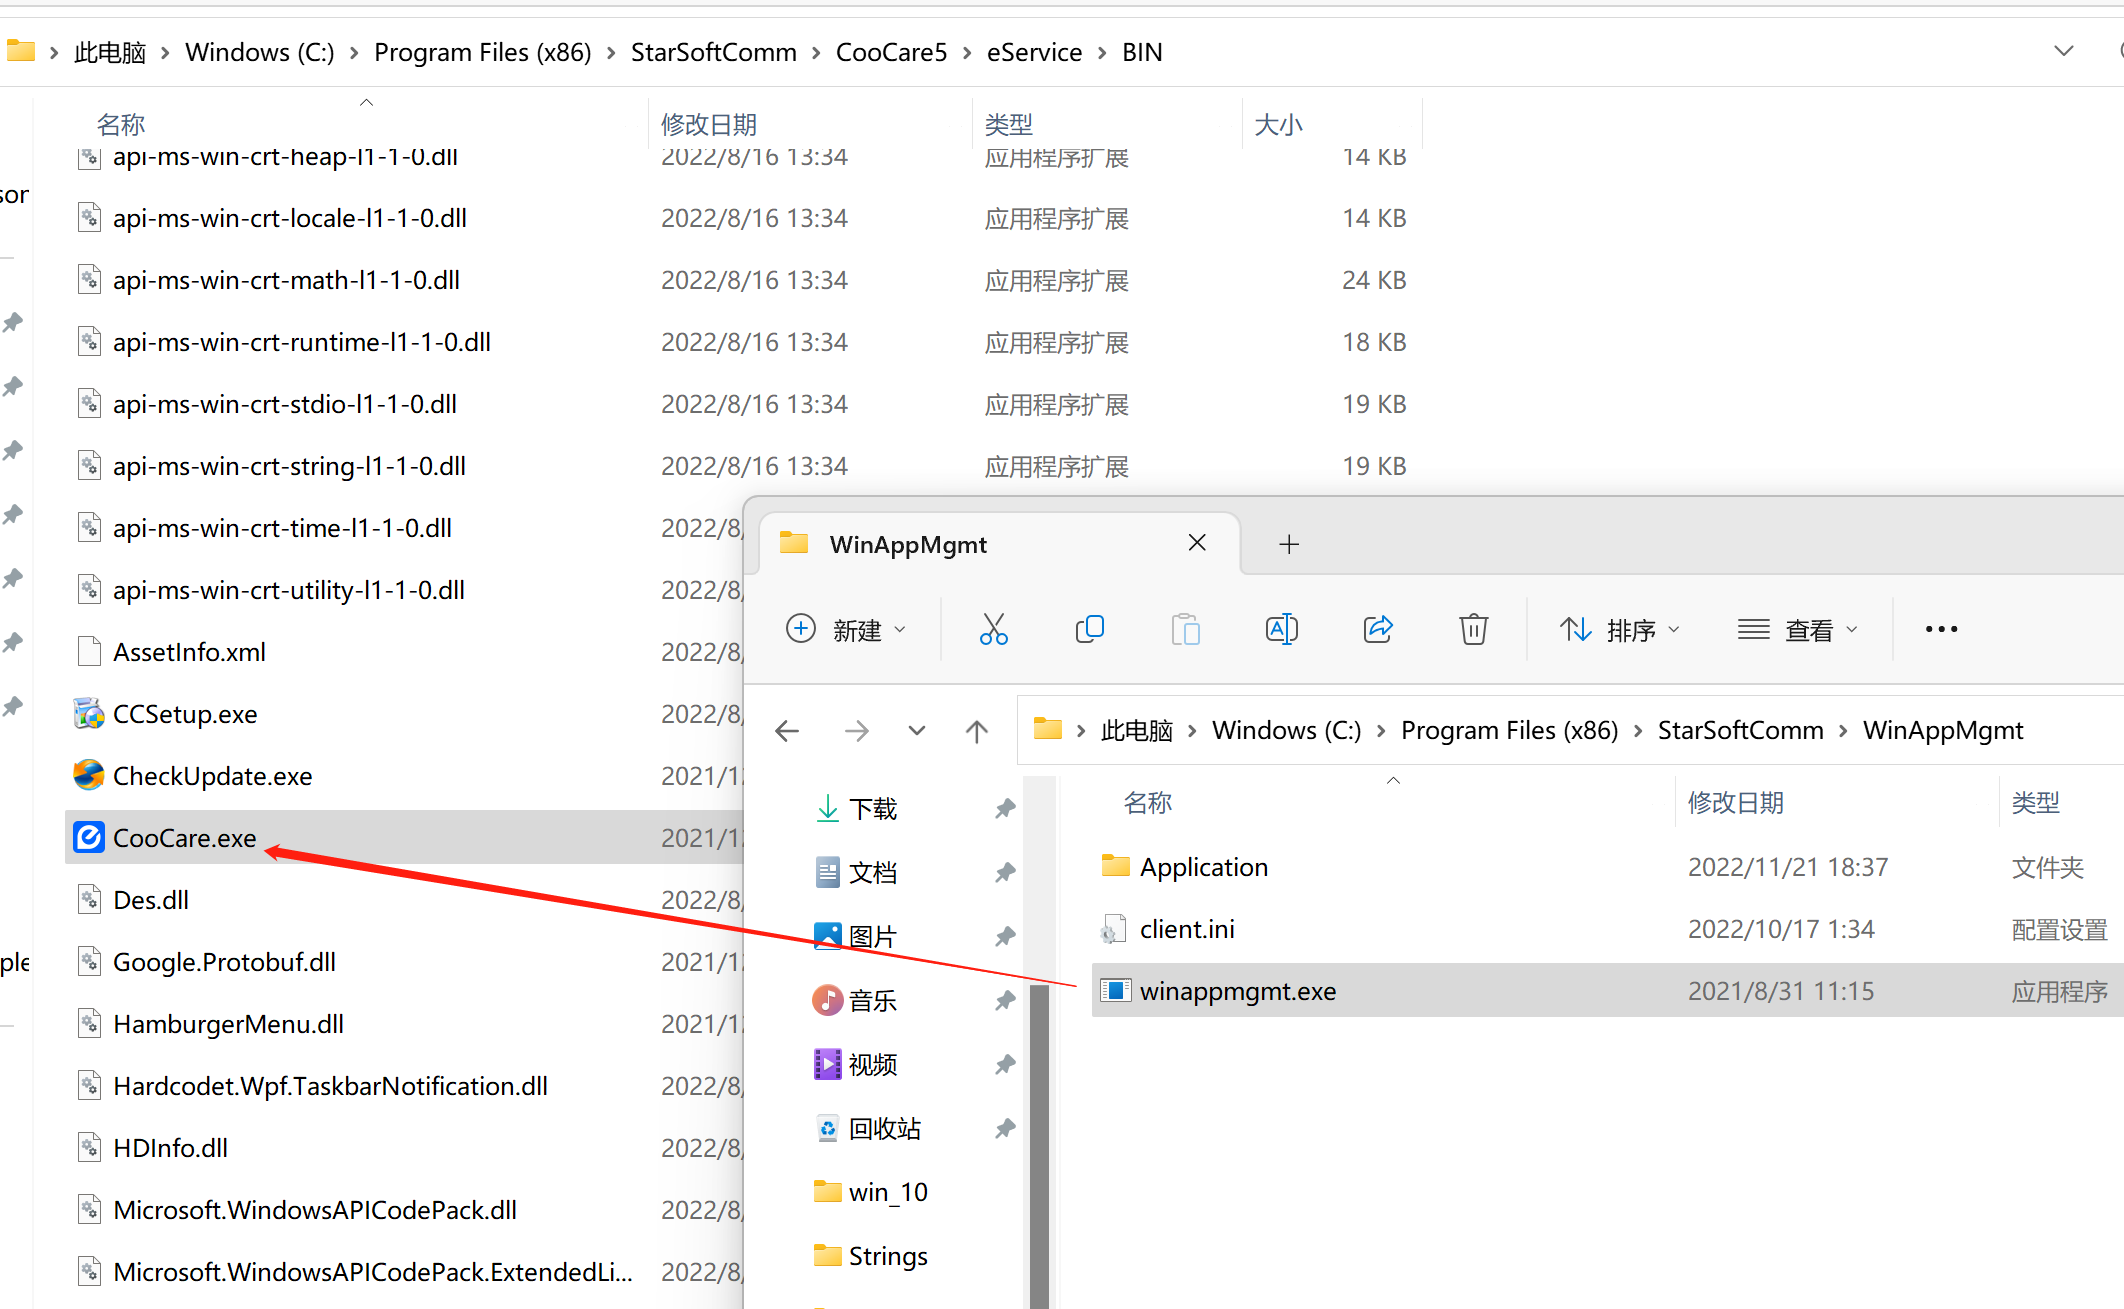
Task: Click the Rename icon in toolbar
Action: (x=1281, y=629)
